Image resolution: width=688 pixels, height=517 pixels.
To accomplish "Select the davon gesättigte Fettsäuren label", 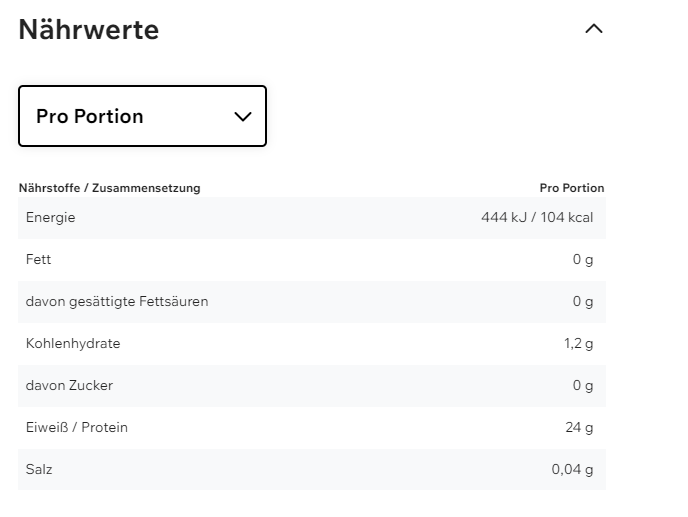I will click(x=117, y=301).
